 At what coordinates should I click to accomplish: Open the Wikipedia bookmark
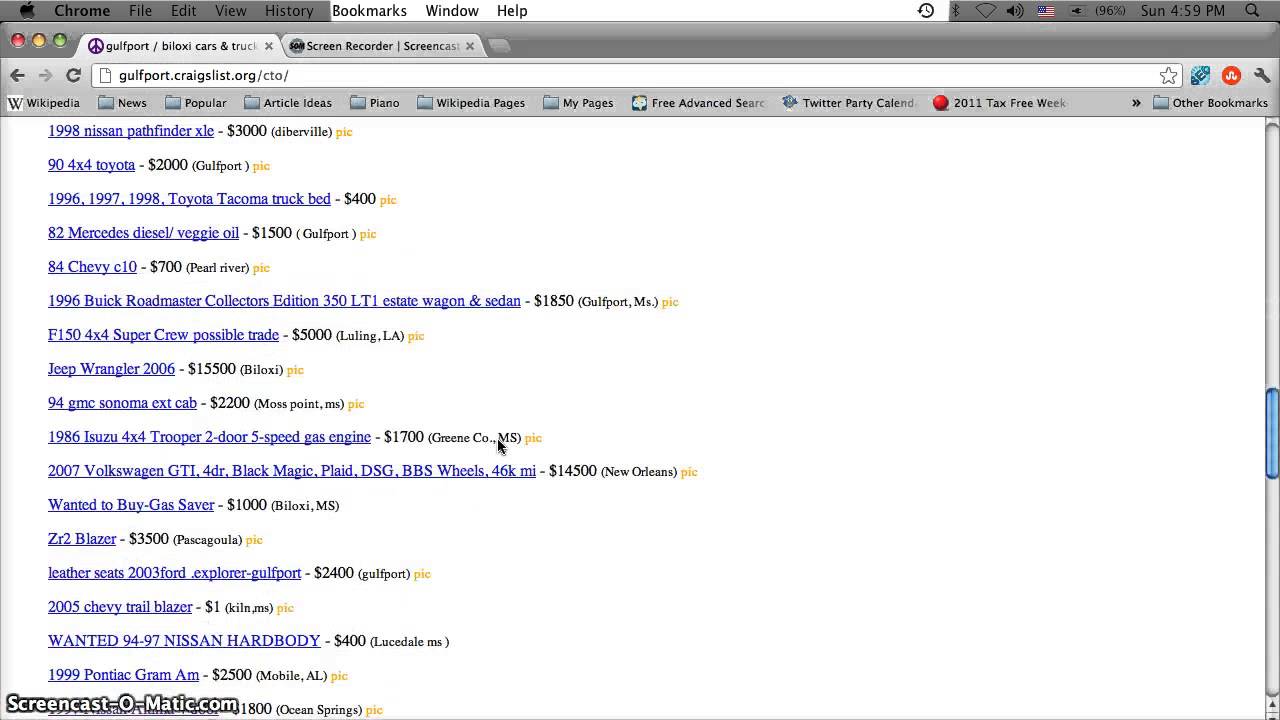44,103
